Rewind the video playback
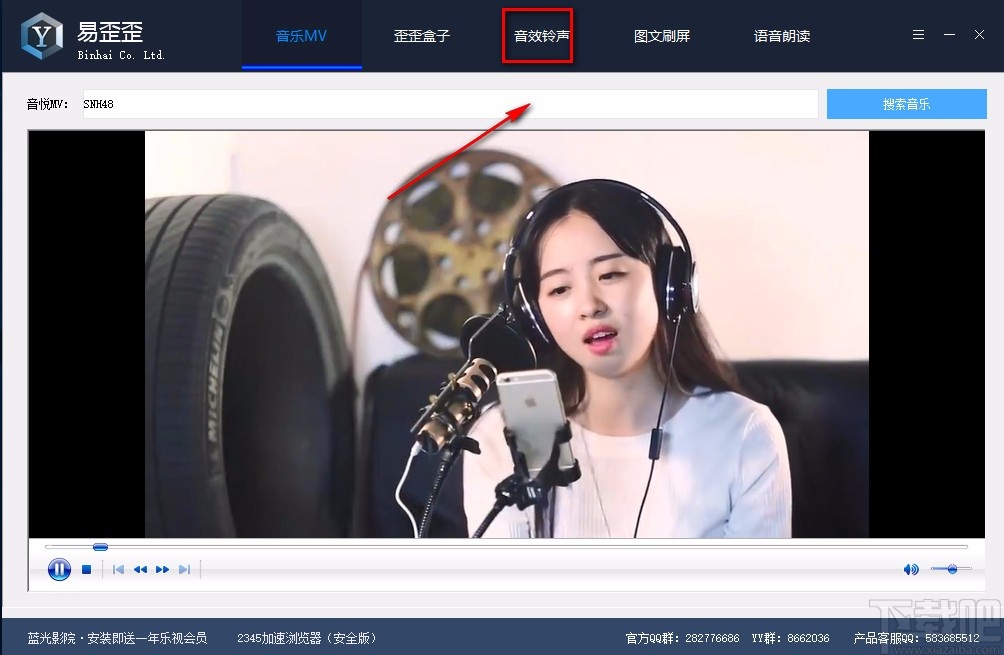The height and width of the screenshot is (655, 1004). pyautogui.click(x=140, y=569)
